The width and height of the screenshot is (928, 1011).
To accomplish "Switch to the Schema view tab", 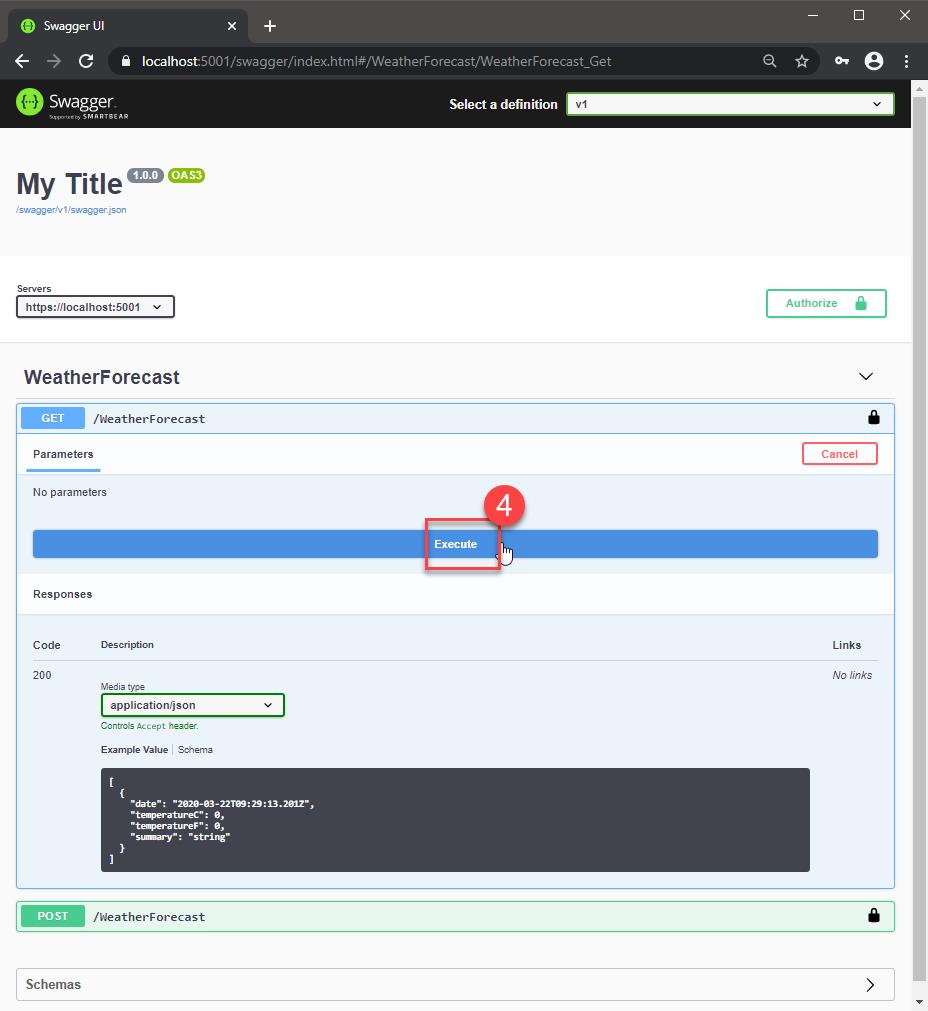I will coord(196,749).
